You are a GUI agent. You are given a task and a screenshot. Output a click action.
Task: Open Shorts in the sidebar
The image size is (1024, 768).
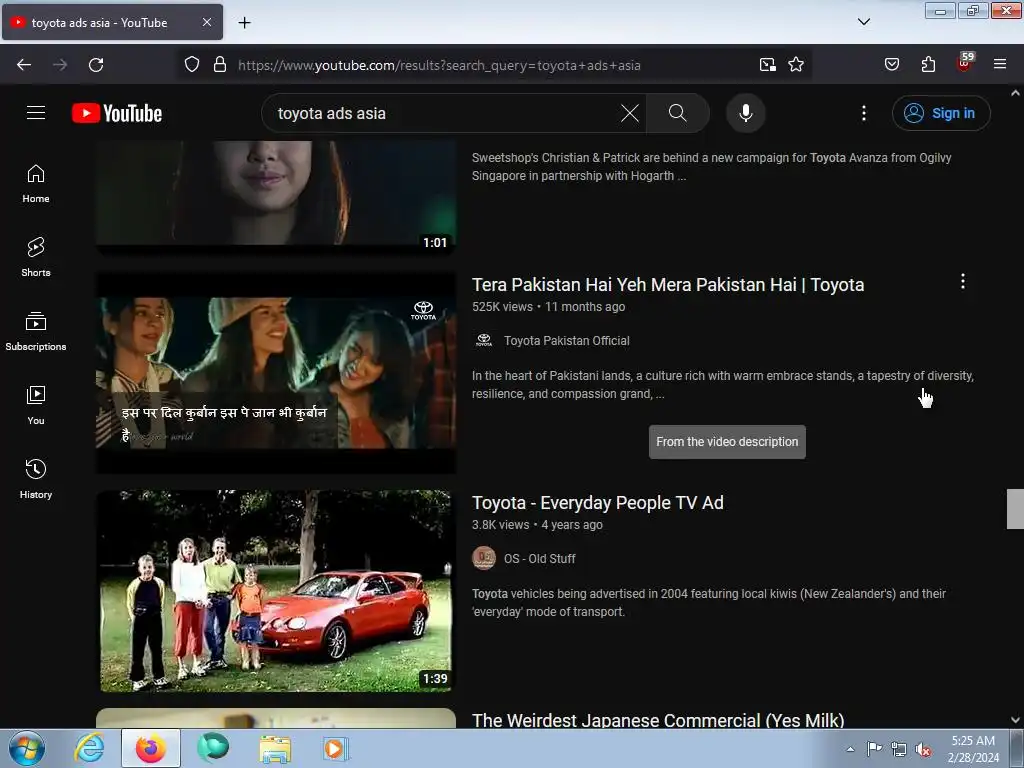pyautogui.click(x=36, y=257)
